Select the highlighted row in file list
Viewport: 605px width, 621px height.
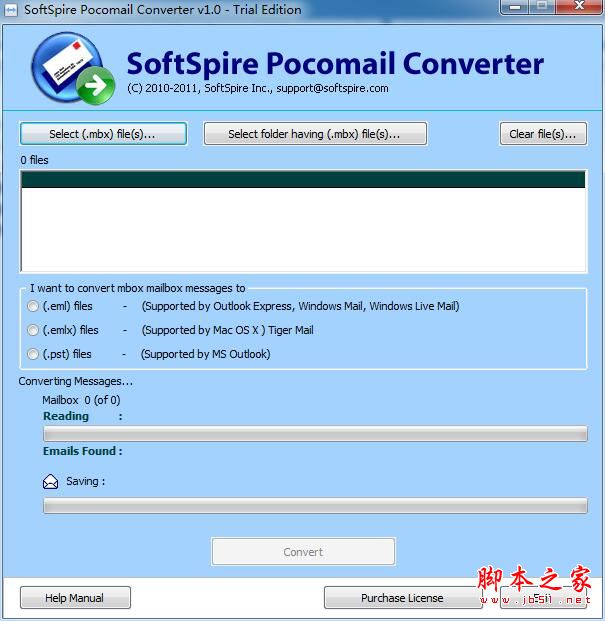302,180
